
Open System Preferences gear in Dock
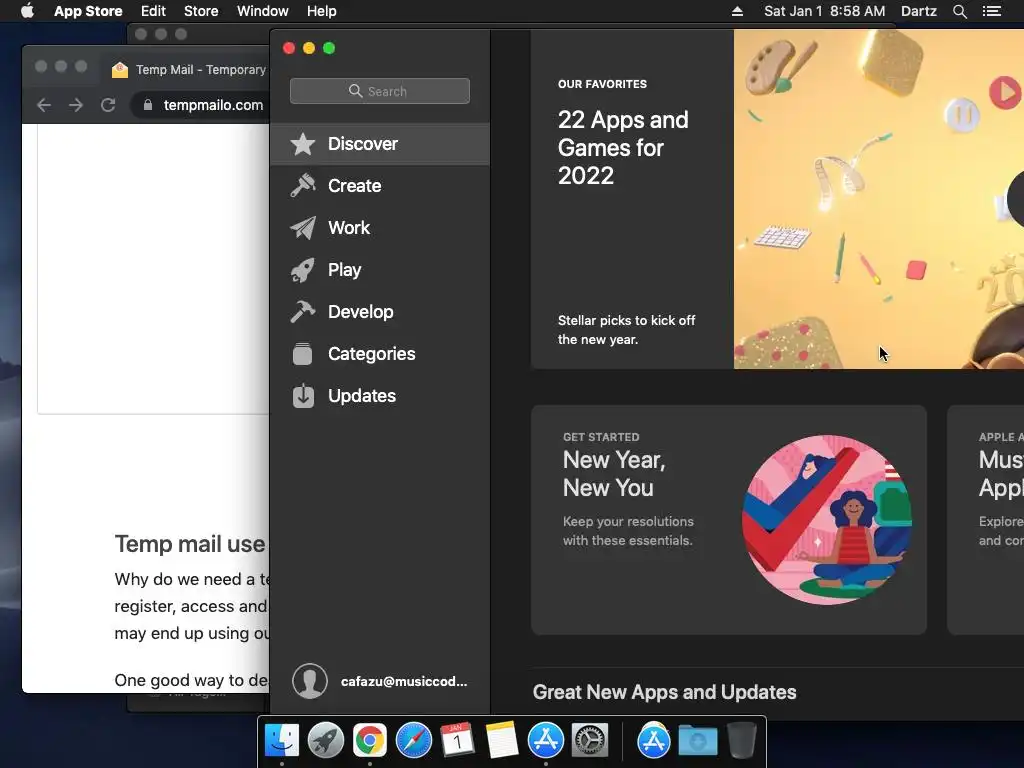click(x=590, y=741)
